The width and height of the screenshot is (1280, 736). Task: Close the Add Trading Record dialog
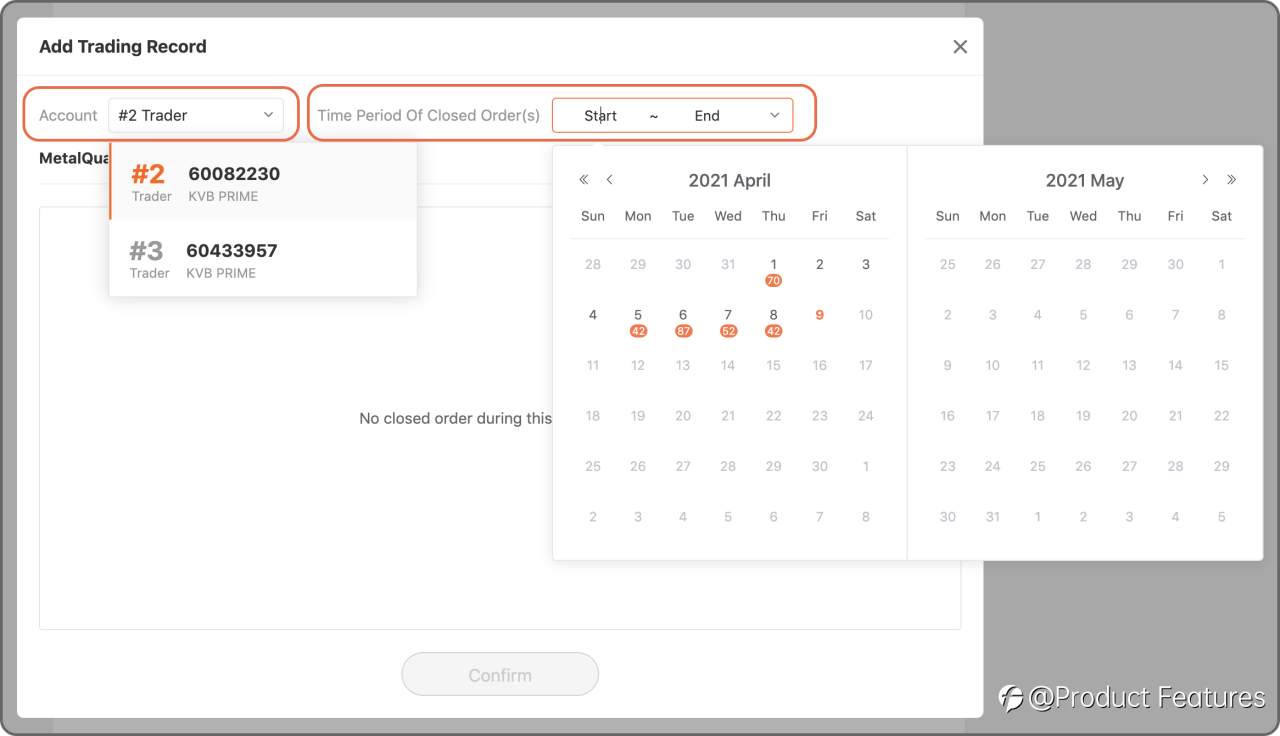960,46
